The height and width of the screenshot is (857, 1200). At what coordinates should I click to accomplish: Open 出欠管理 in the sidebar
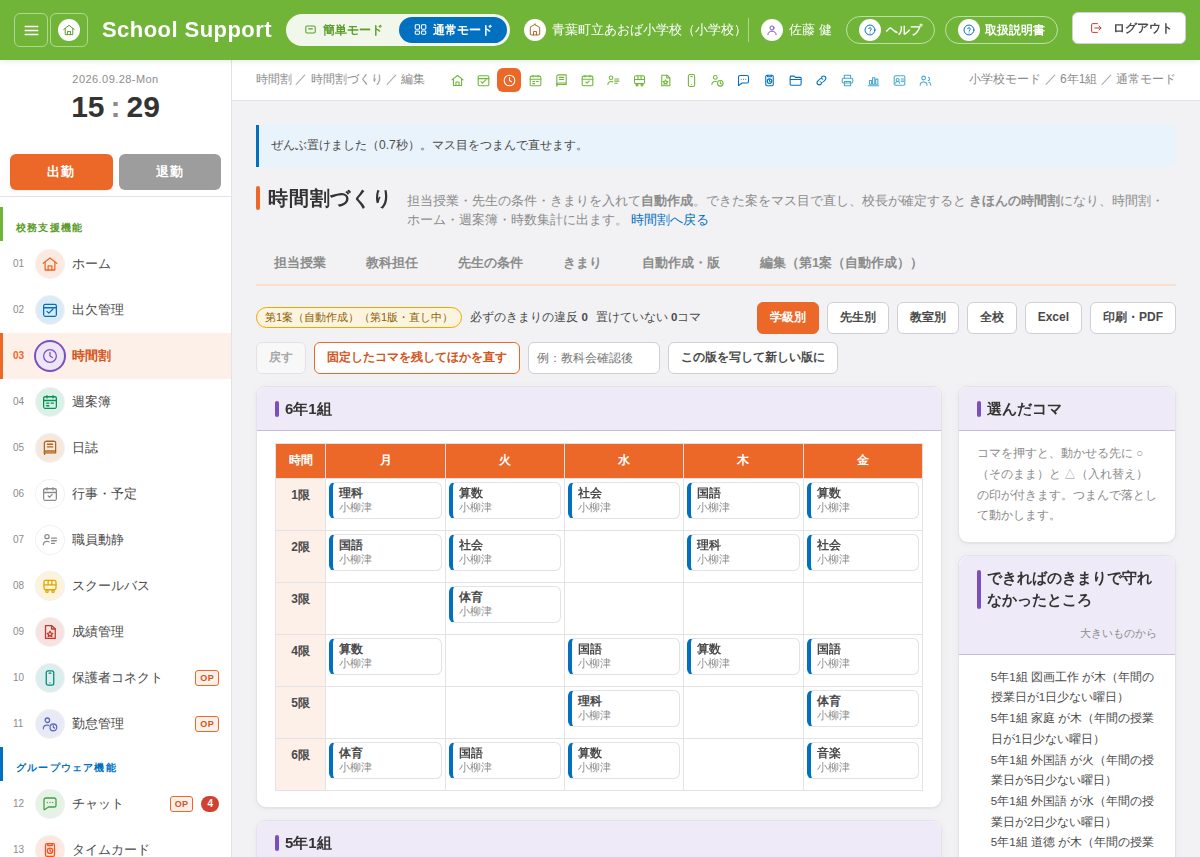coord(116,310)
